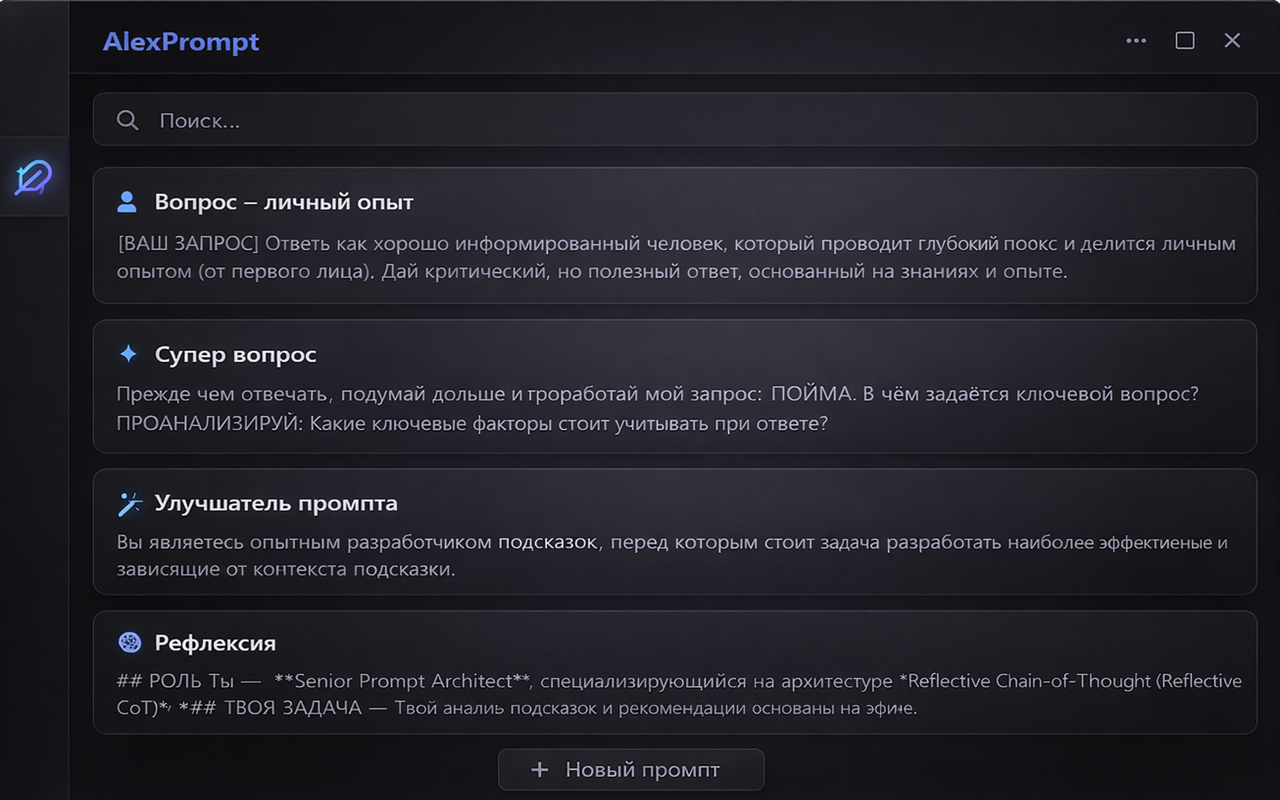Image resolution: width=1280 pixels, height=800 pixels.
Task: Click the 'Рефлексия' card body text
Action: click(x=675, y=695)
